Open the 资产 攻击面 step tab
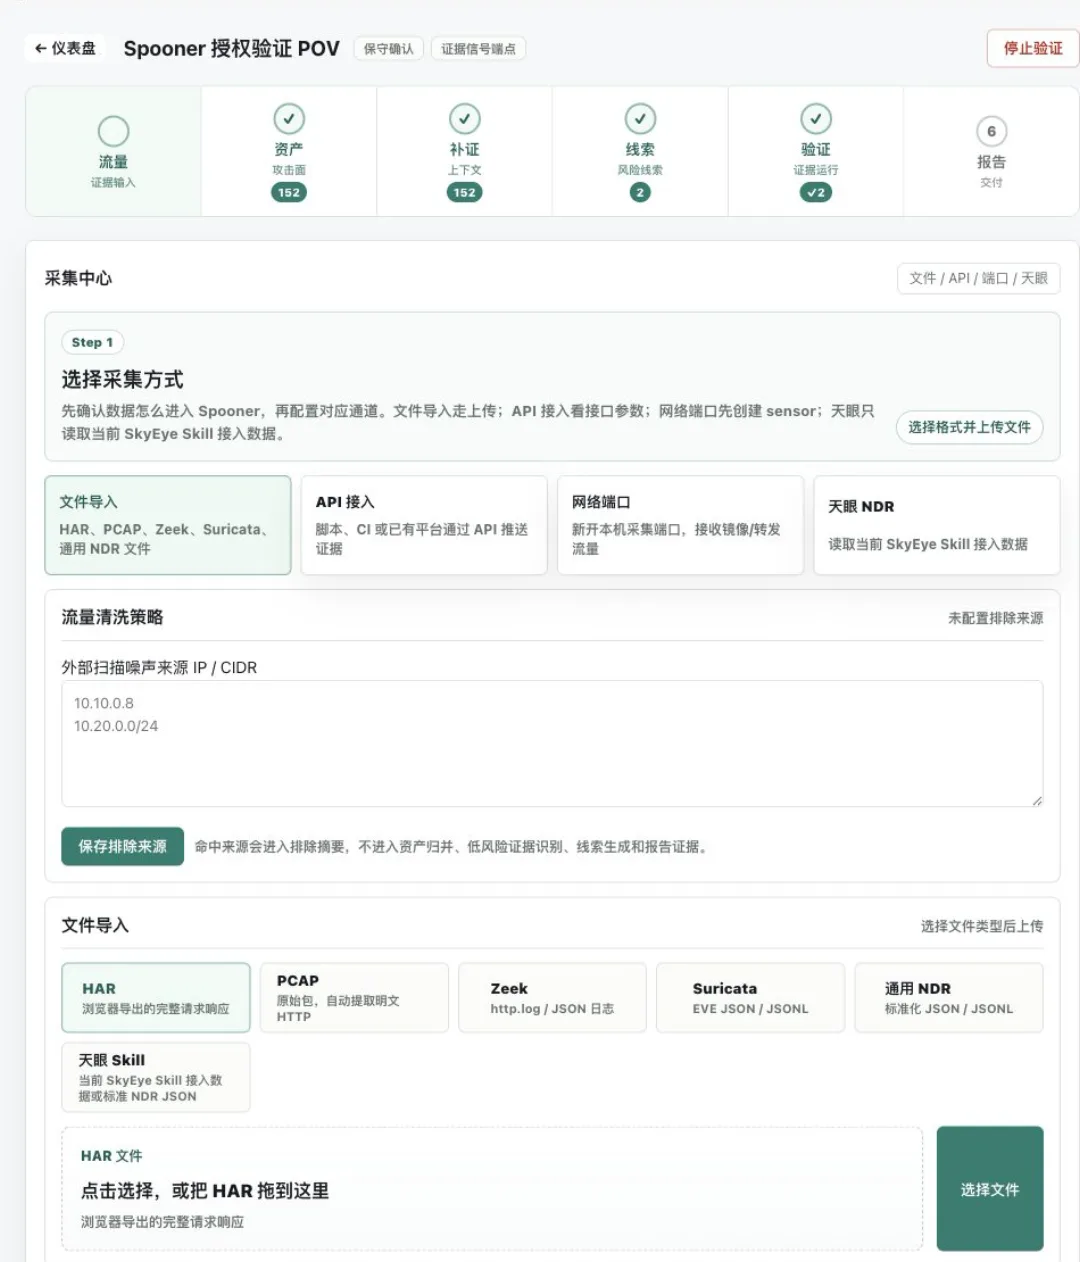 coord(289,151)
